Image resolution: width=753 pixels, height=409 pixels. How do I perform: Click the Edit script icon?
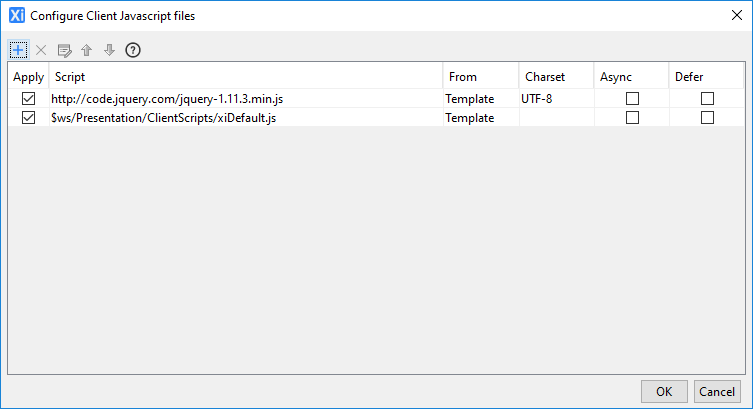[x=64, y=50]
